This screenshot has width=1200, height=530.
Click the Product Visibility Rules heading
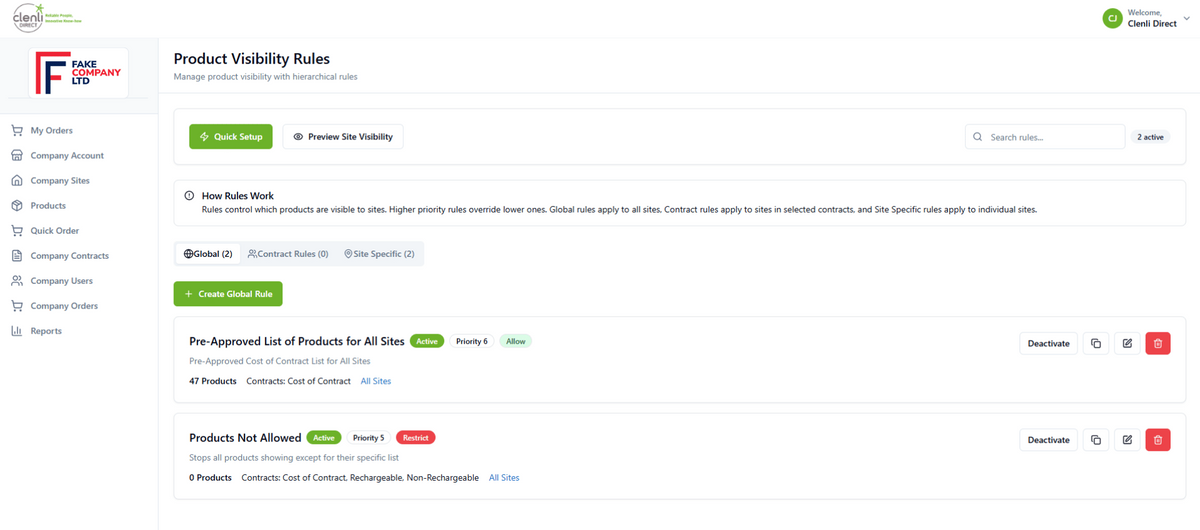[252, 59]
